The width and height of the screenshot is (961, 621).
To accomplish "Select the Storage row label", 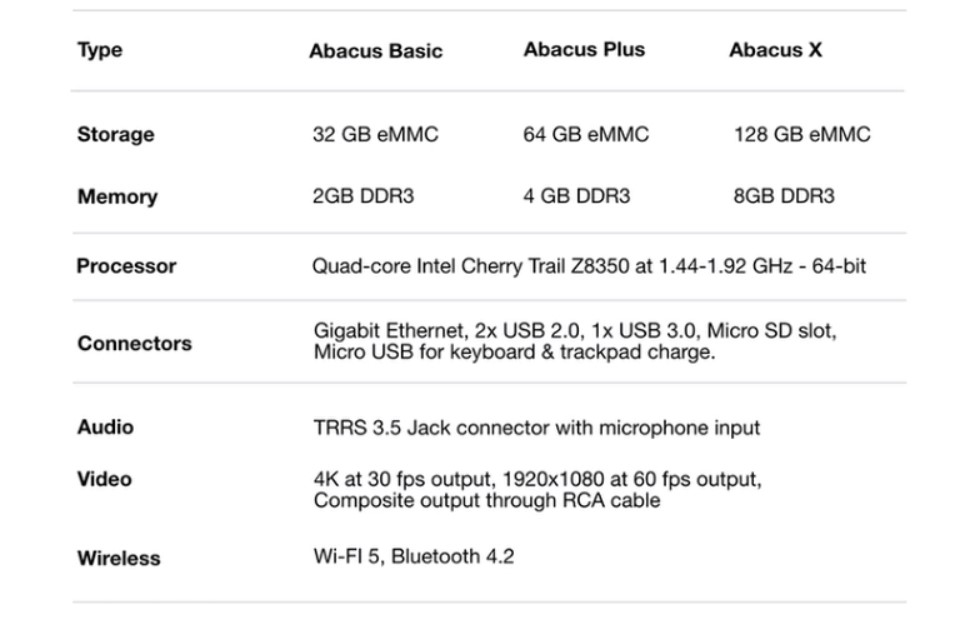I will (116, 134).
